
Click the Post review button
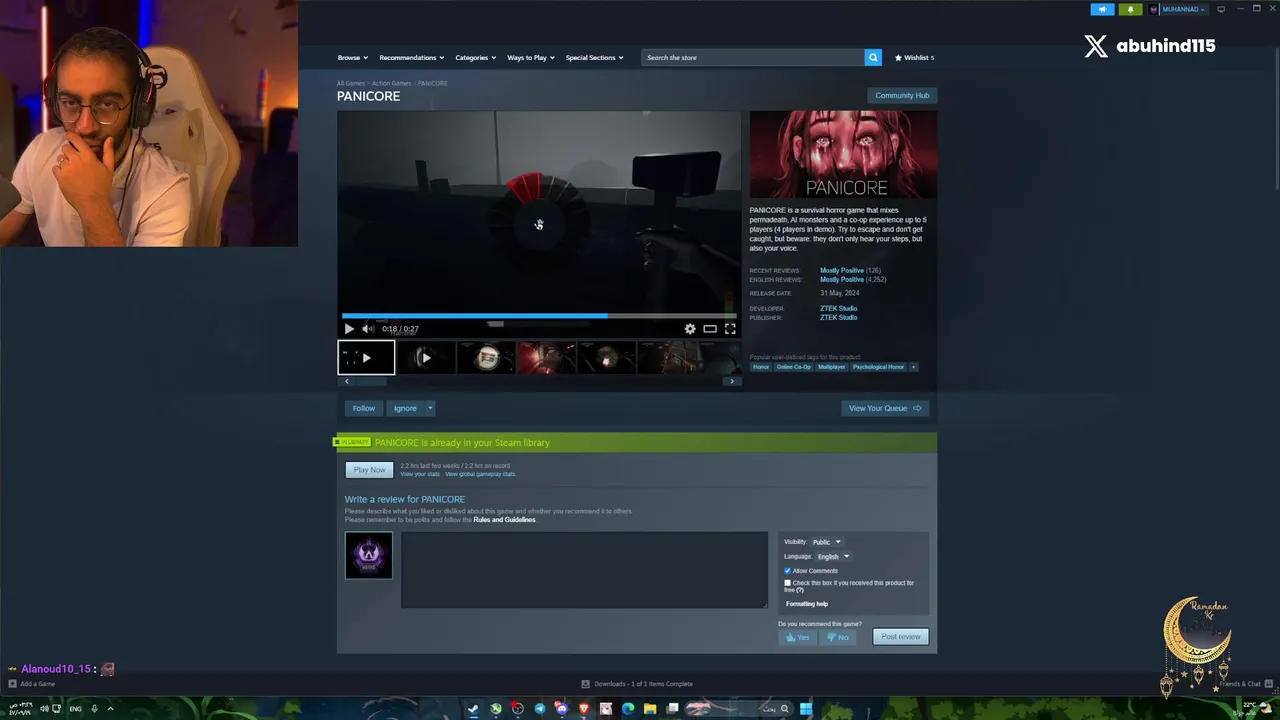point(901,637)
